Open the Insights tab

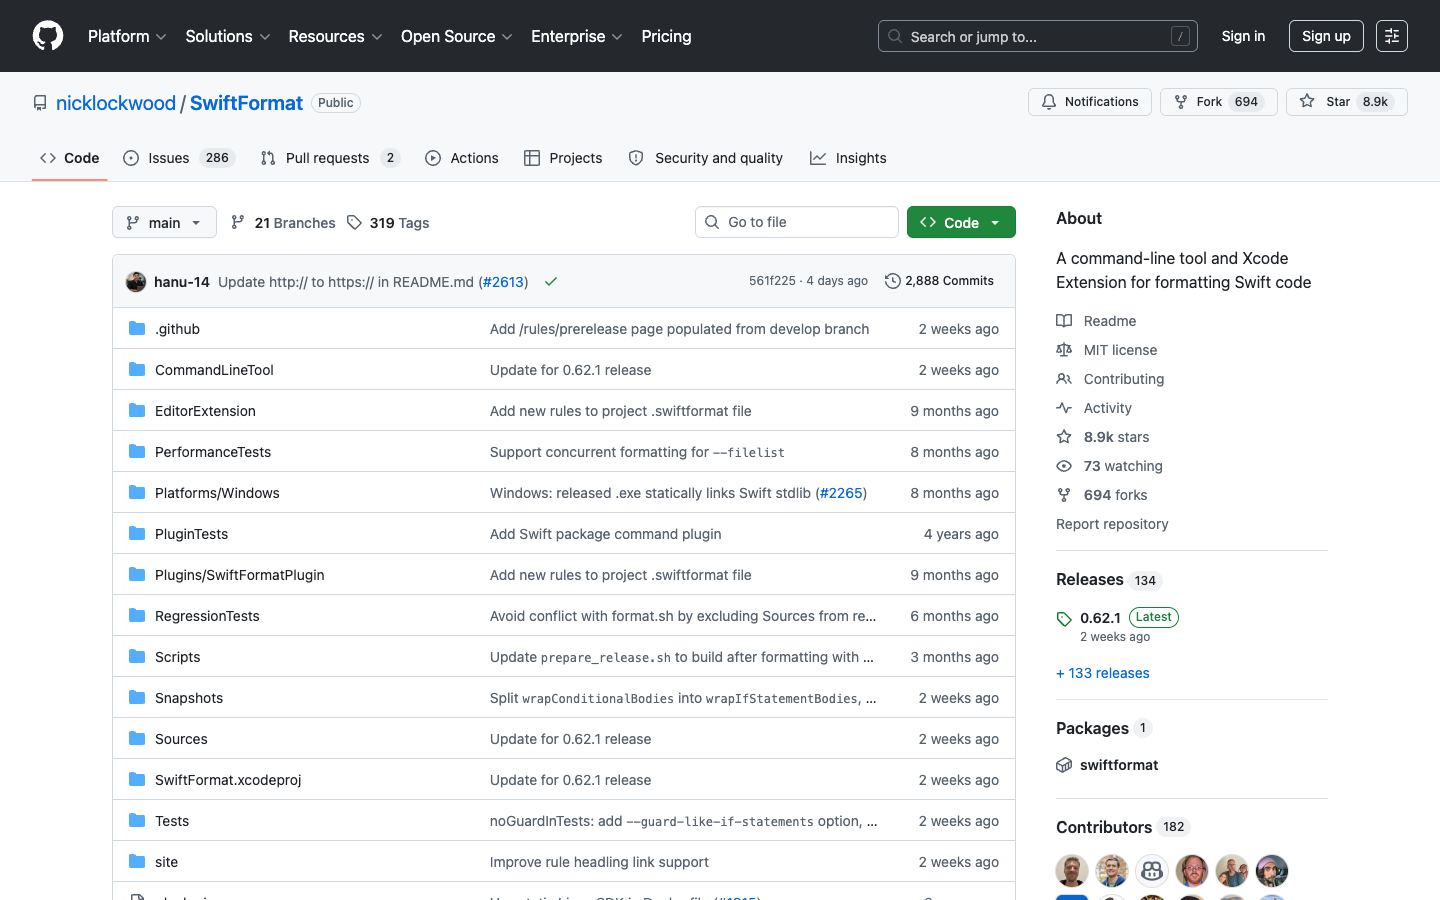pyautogui.click(x=848, y=158)
